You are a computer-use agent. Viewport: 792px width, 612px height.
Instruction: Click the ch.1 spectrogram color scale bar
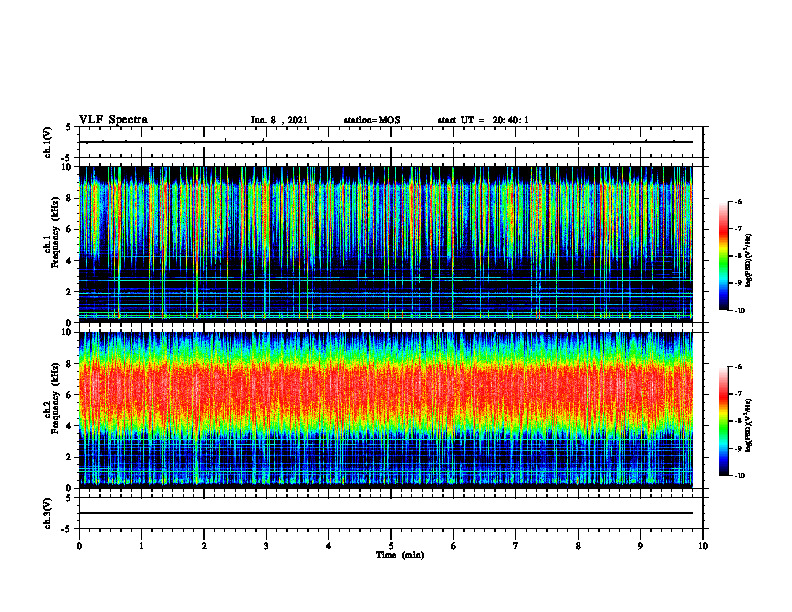(x=723, y=255)
